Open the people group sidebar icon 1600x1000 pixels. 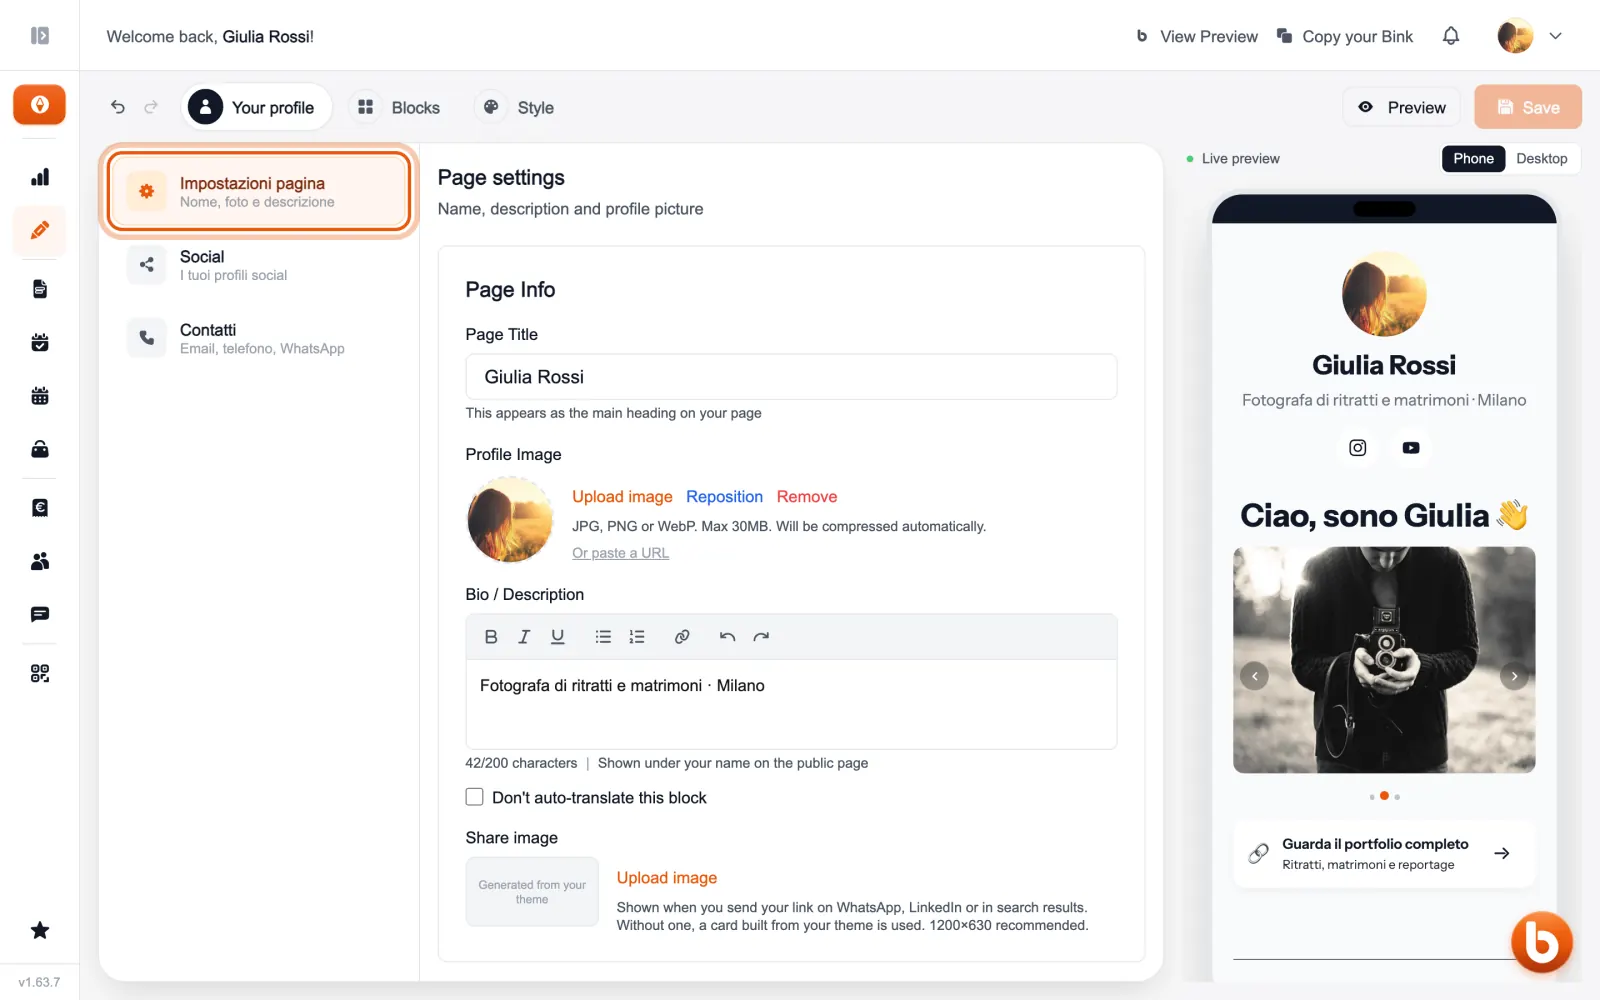(x=40, y=561)
